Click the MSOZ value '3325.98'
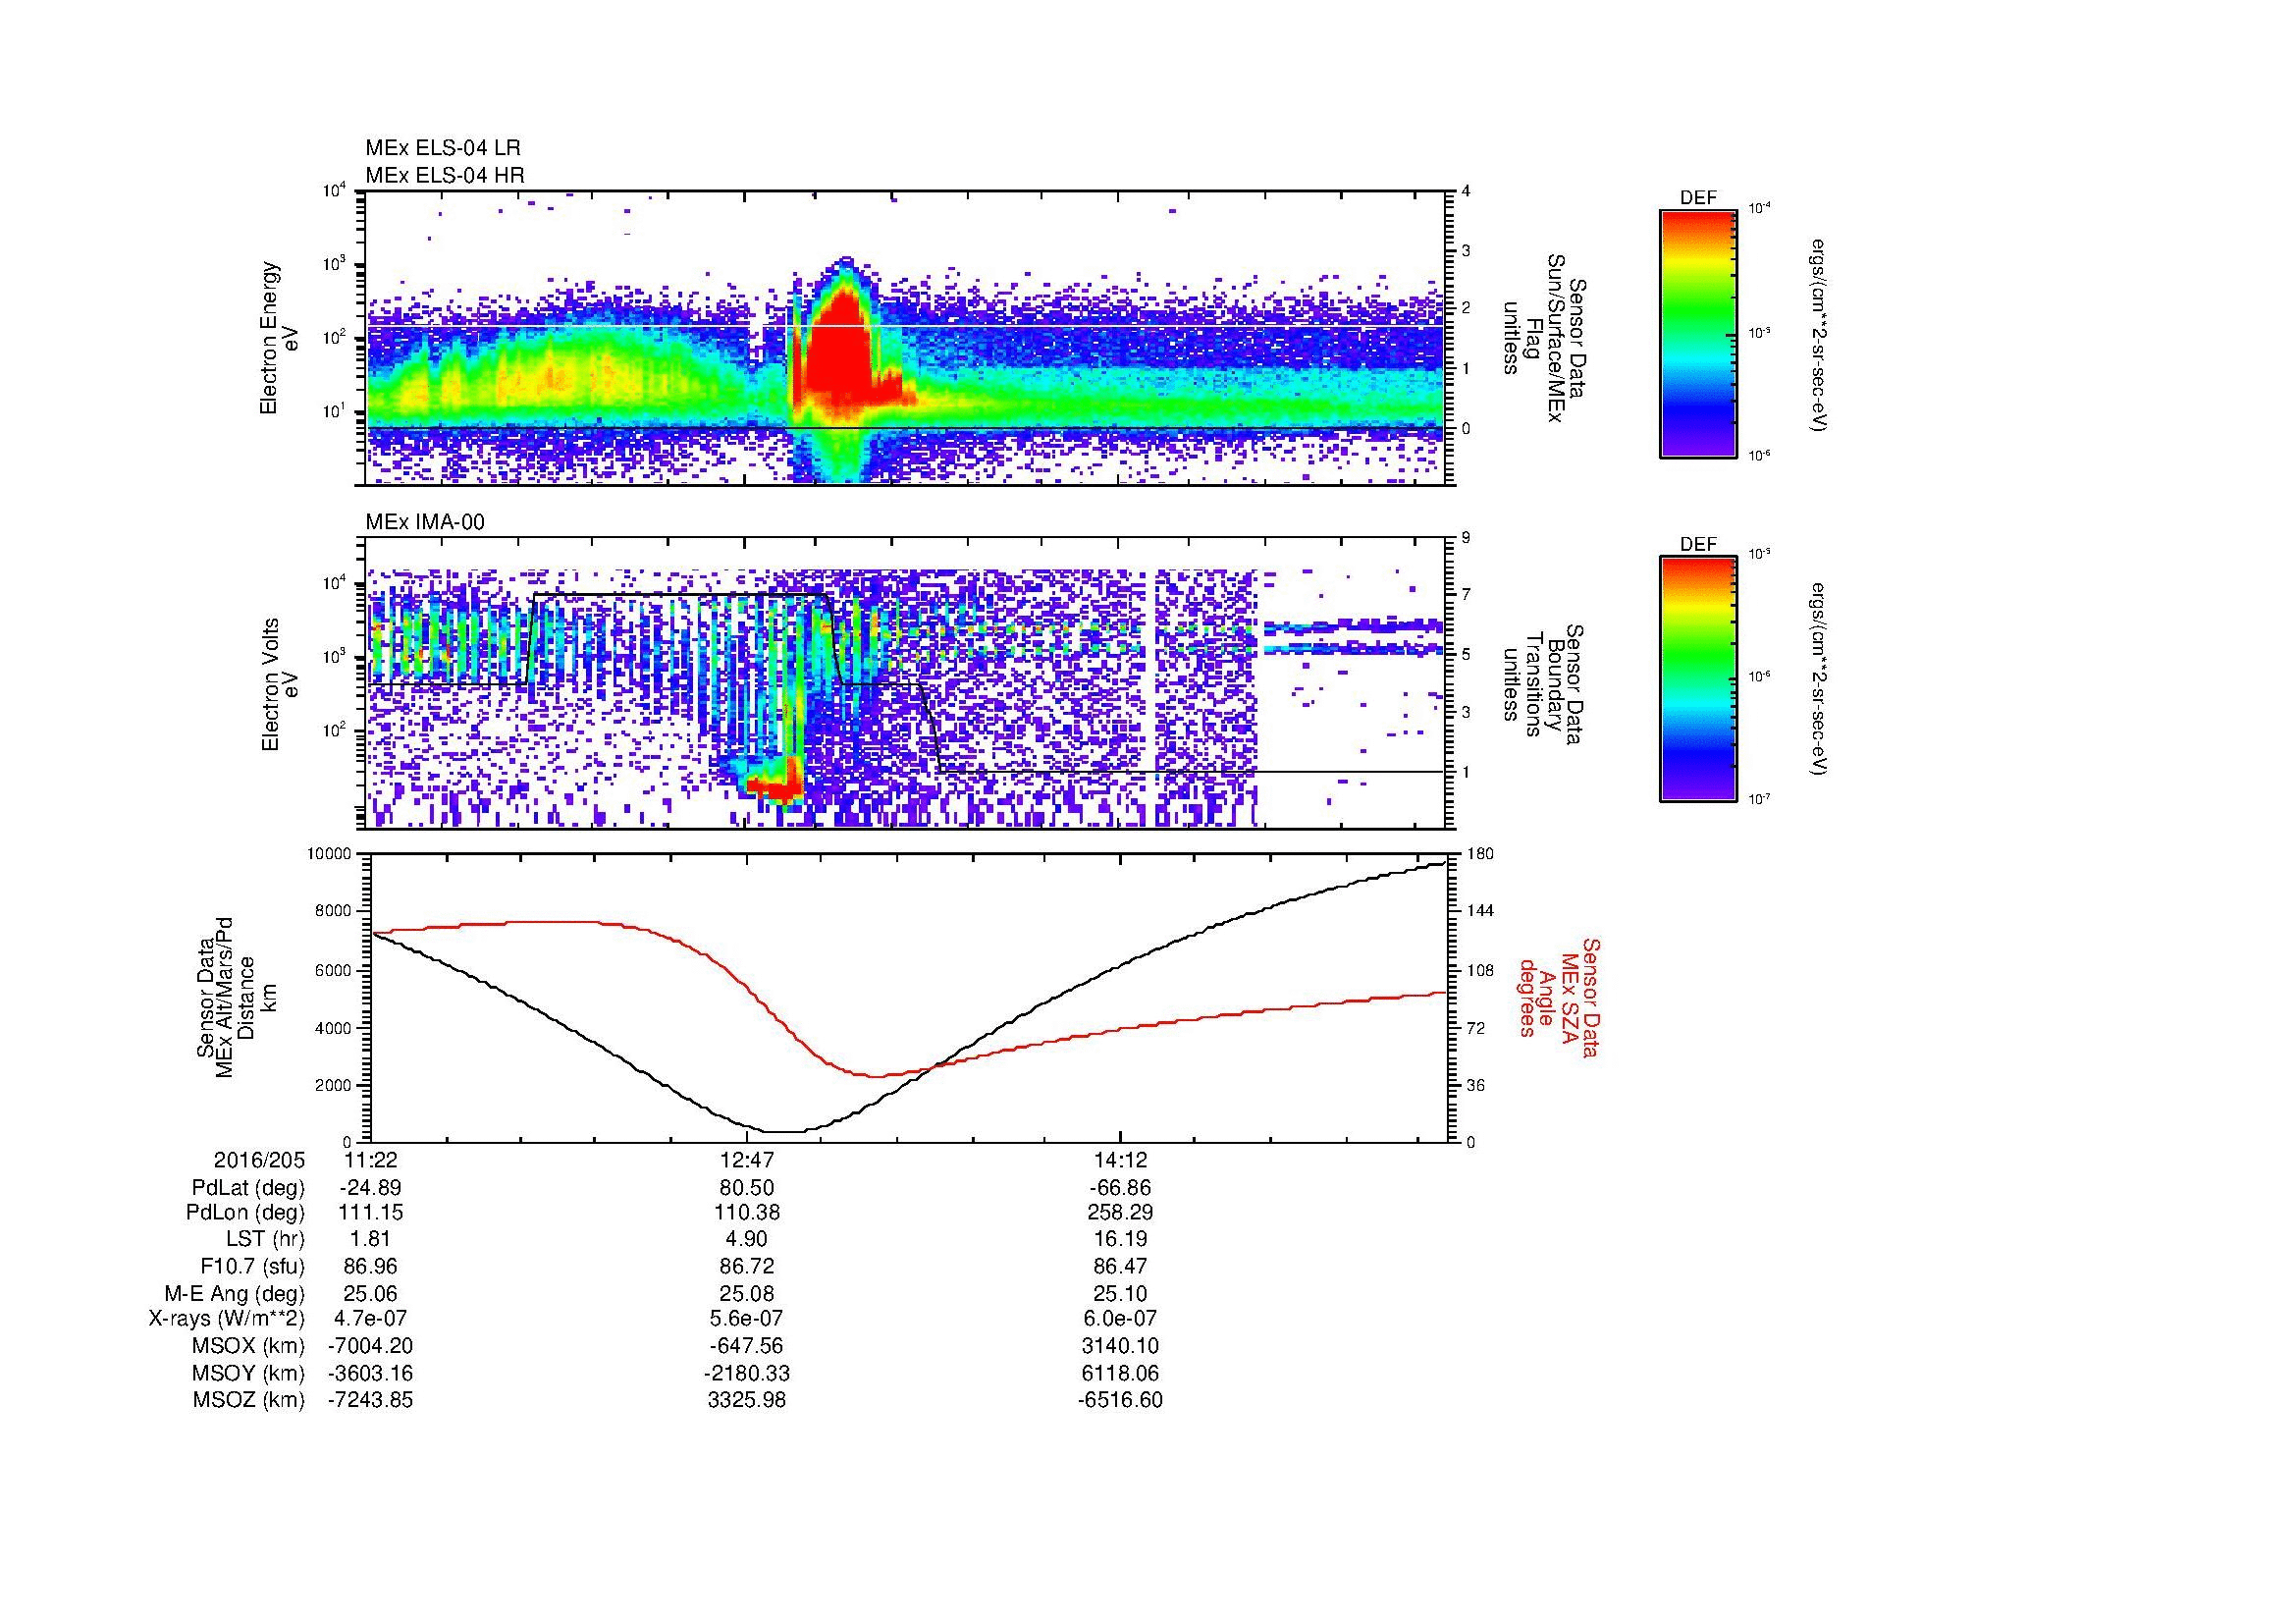The height and width of the screenshot is (1623, 2296). (747, 1400)
